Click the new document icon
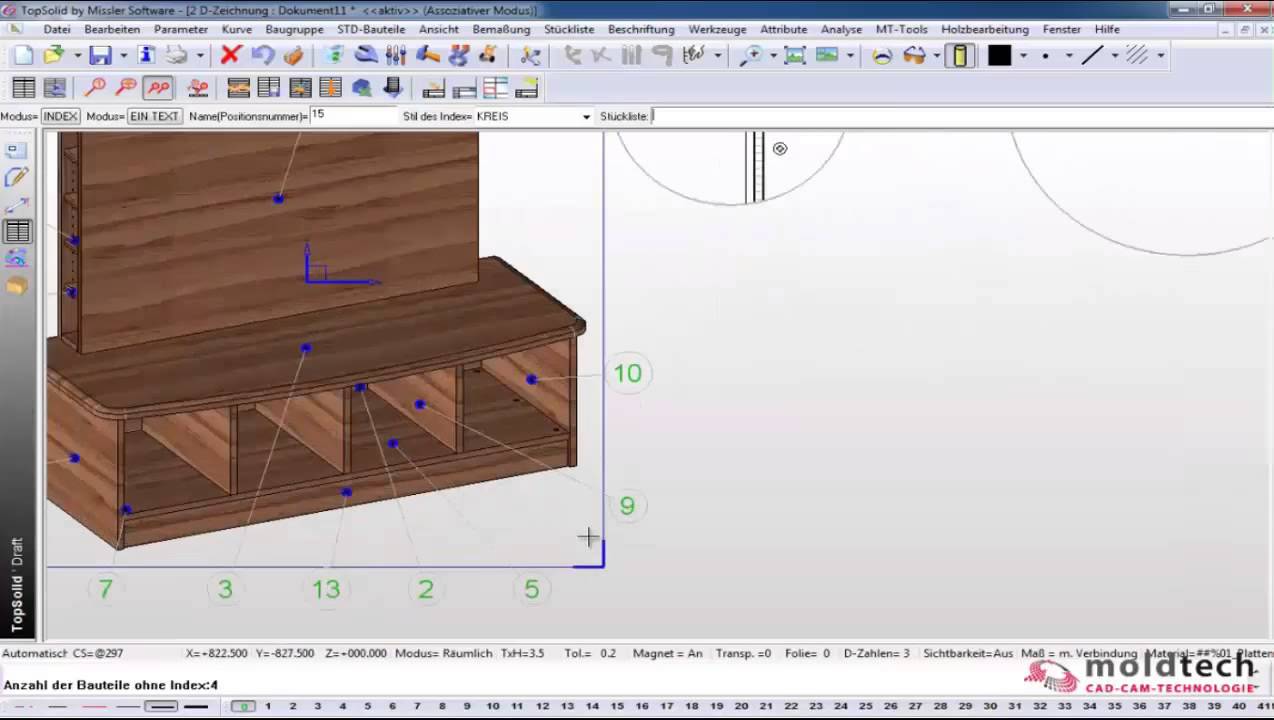The image size is (1274, 720). 24,56
